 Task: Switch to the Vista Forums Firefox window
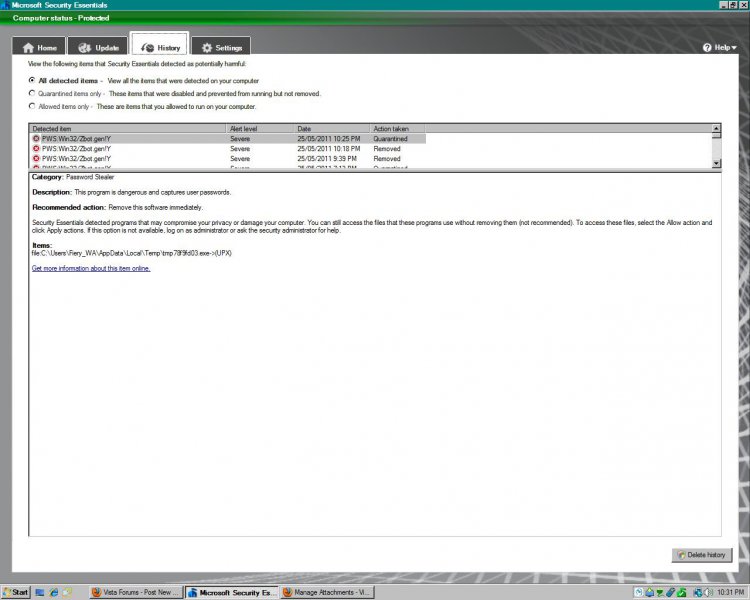pos(135,592)
